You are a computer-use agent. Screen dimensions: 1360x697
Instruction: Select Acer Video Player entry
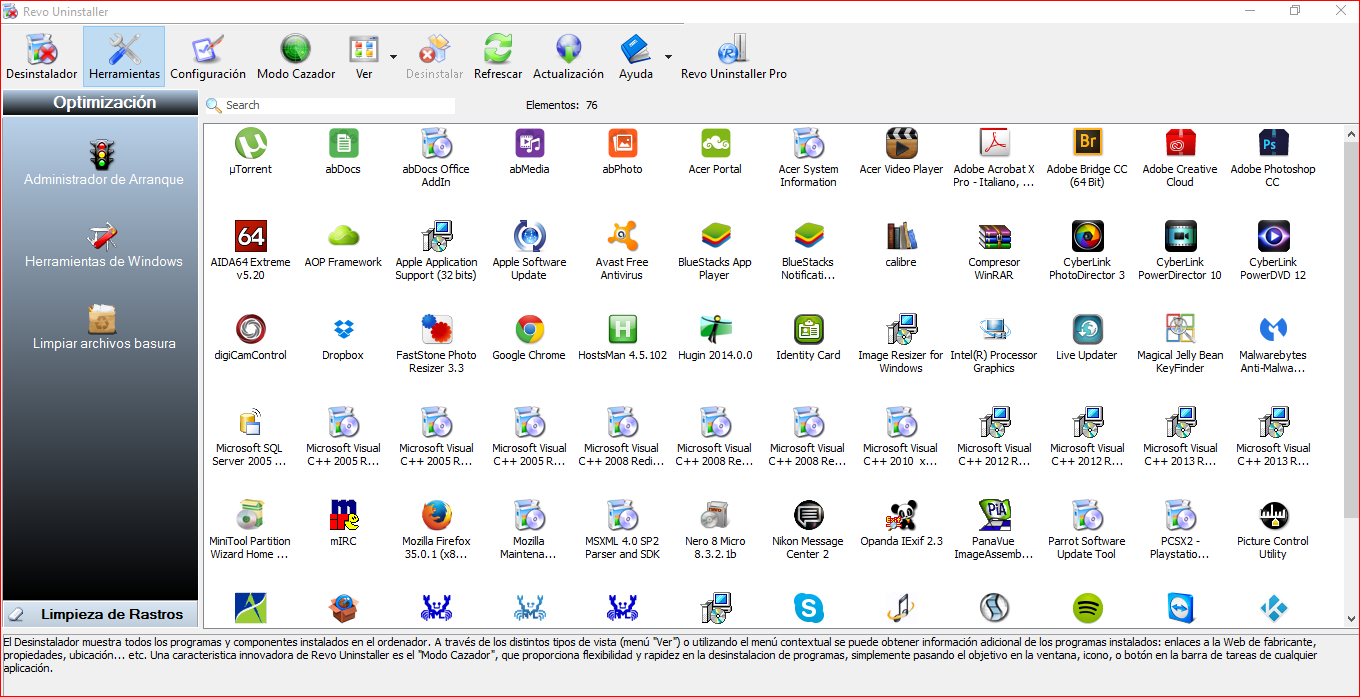(901, 152)
